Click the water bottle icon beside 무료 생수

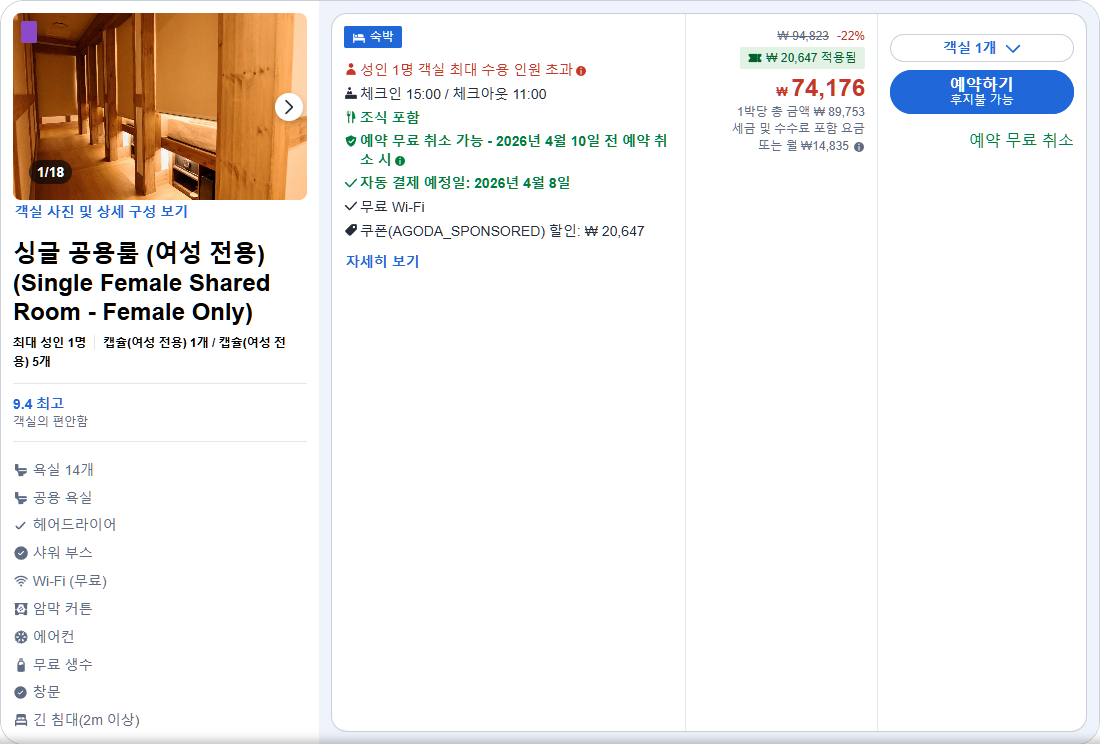(x=21, y=663)
